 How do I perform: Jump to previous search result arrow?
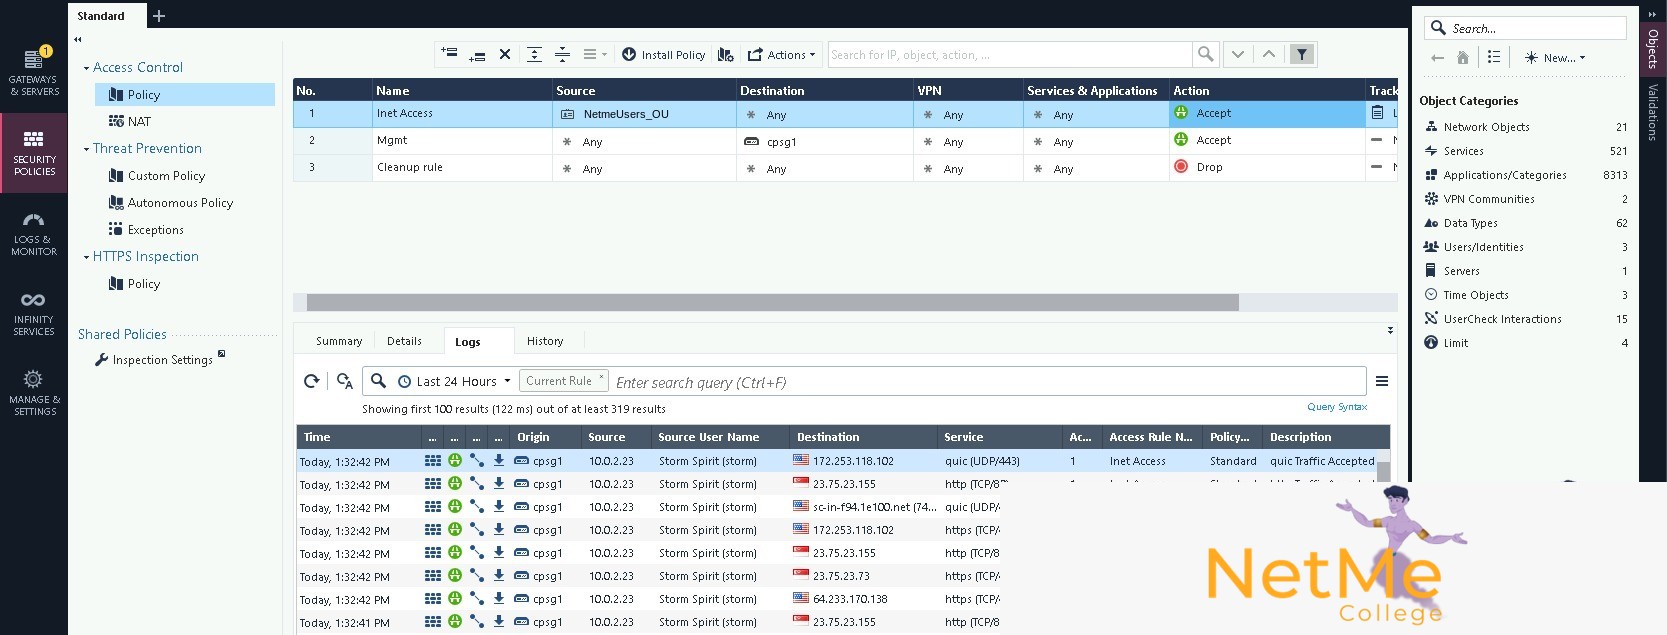point(1269,54)
